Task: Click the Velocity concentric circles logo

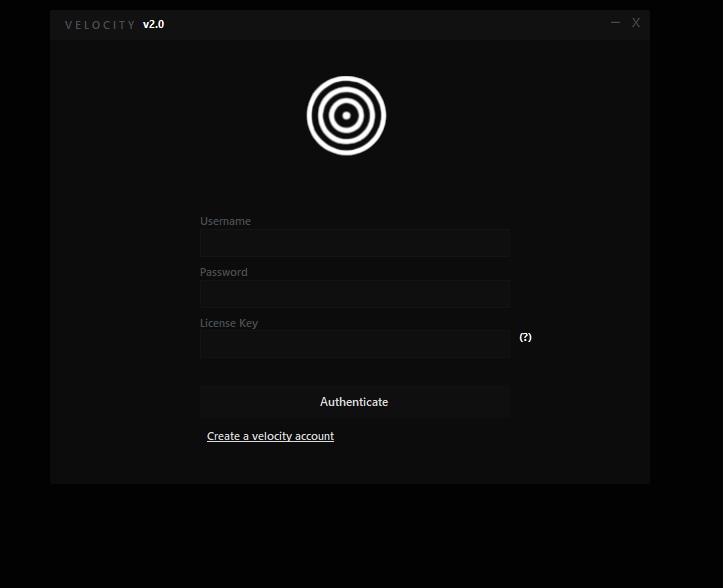Action: point(346,115)
